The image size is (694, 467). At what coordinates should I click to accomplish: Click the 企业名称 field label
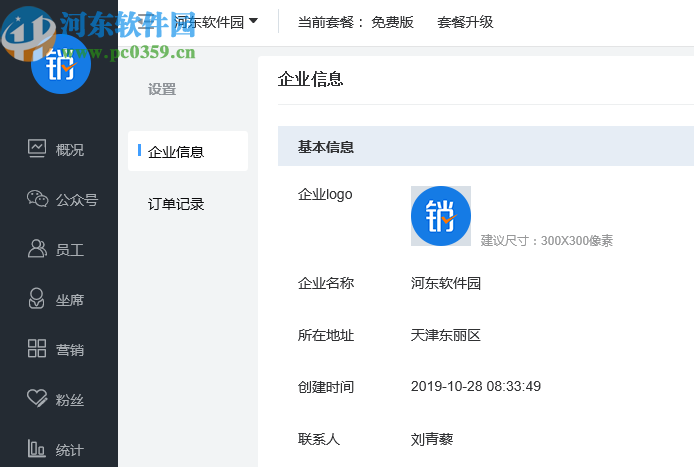(326, 283)
